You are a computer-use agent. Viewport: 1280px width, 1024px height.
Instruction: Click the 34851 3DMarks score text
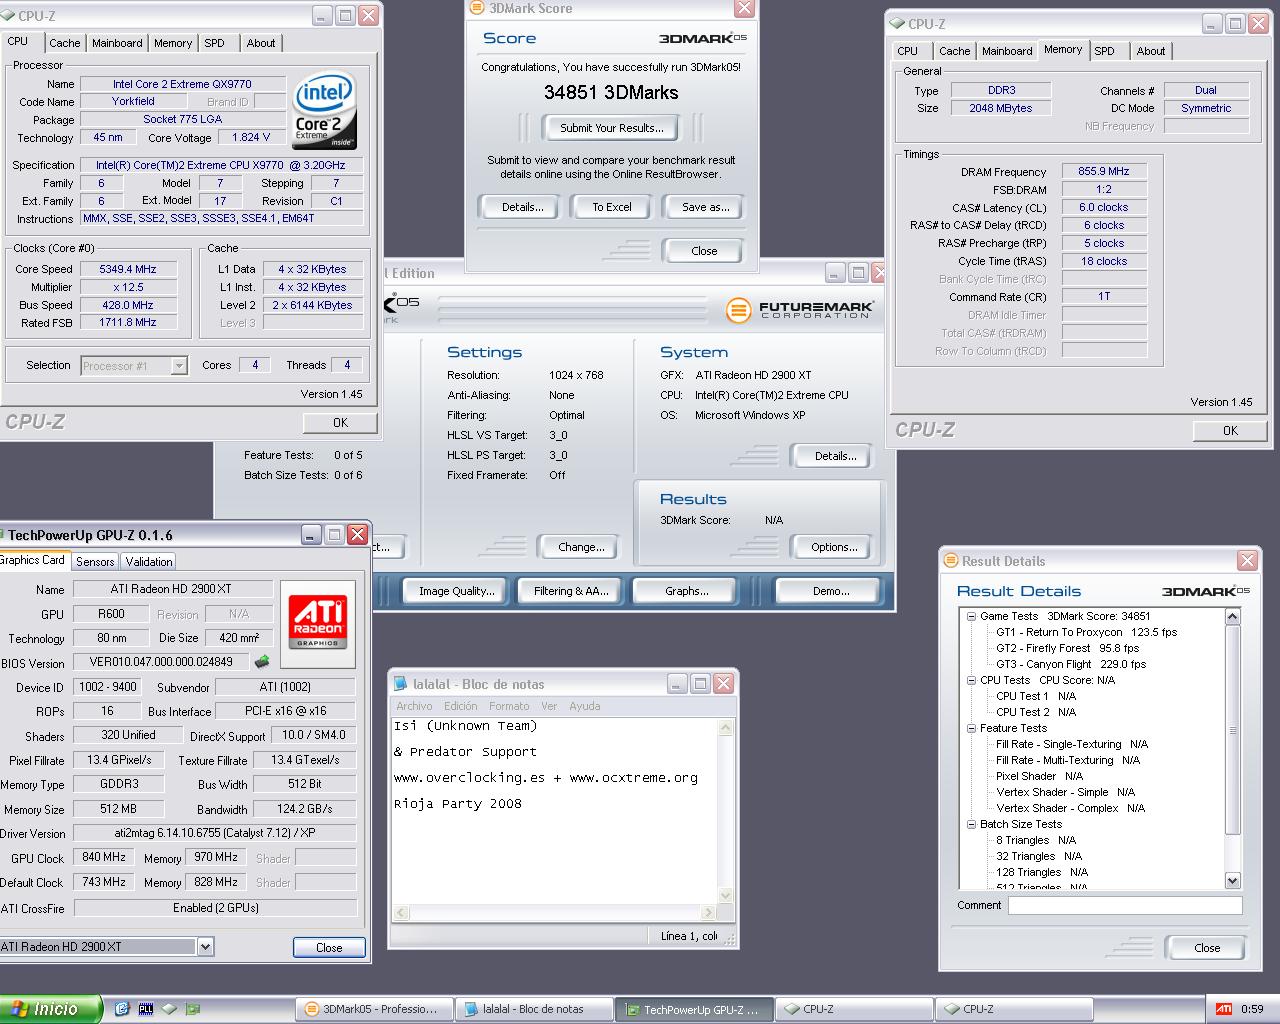pos(611,93)
